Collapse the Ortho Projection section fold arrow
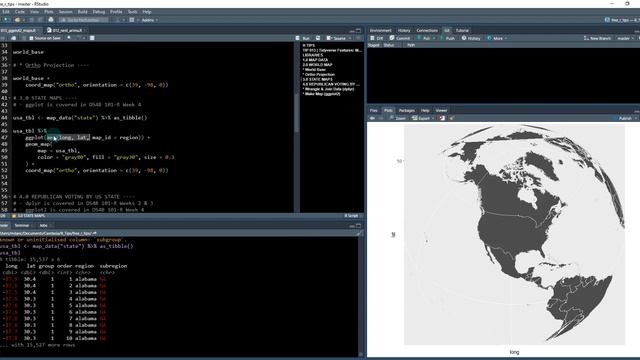The height and width of the screenshot is (360, 640). 10,65
